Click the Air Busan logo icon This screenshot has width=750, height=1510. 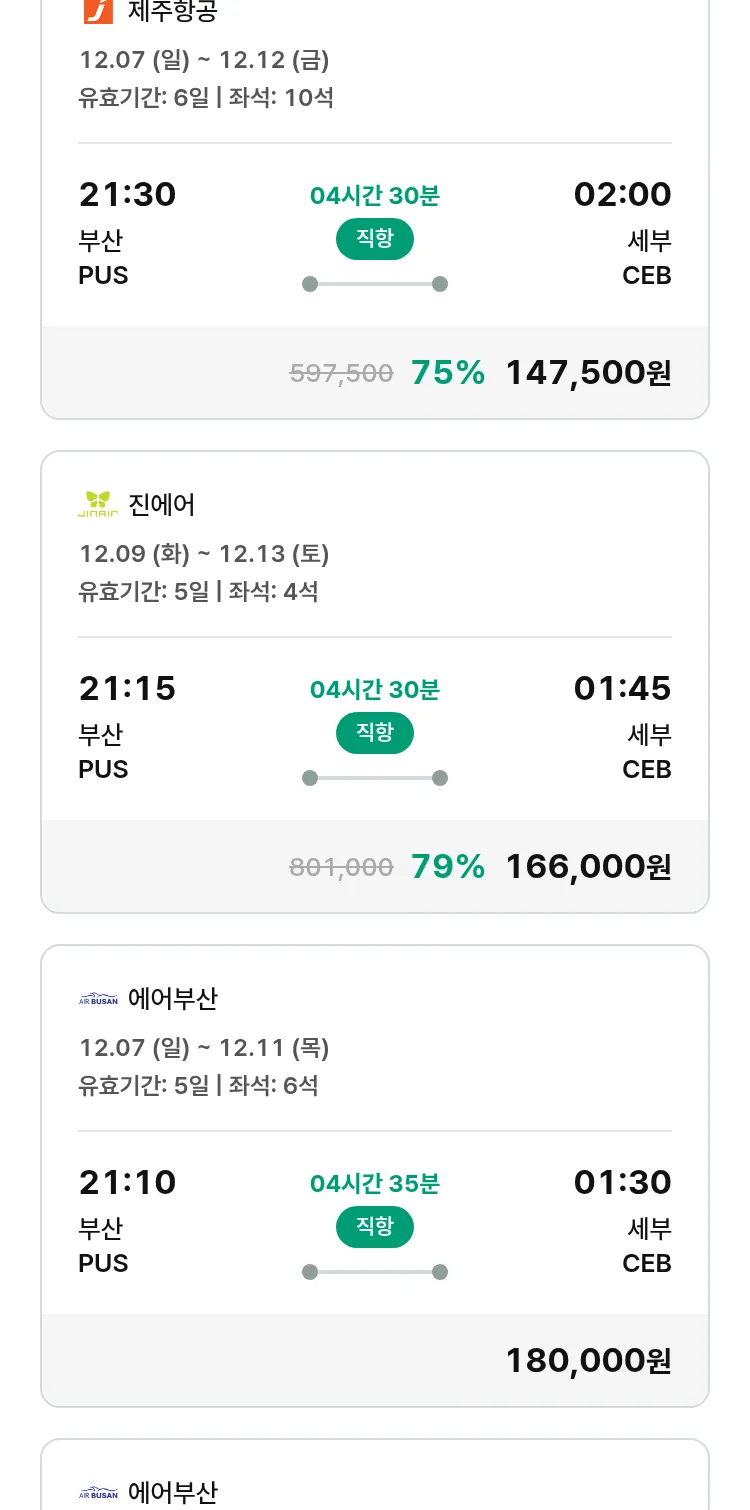(x=98, y=998)
